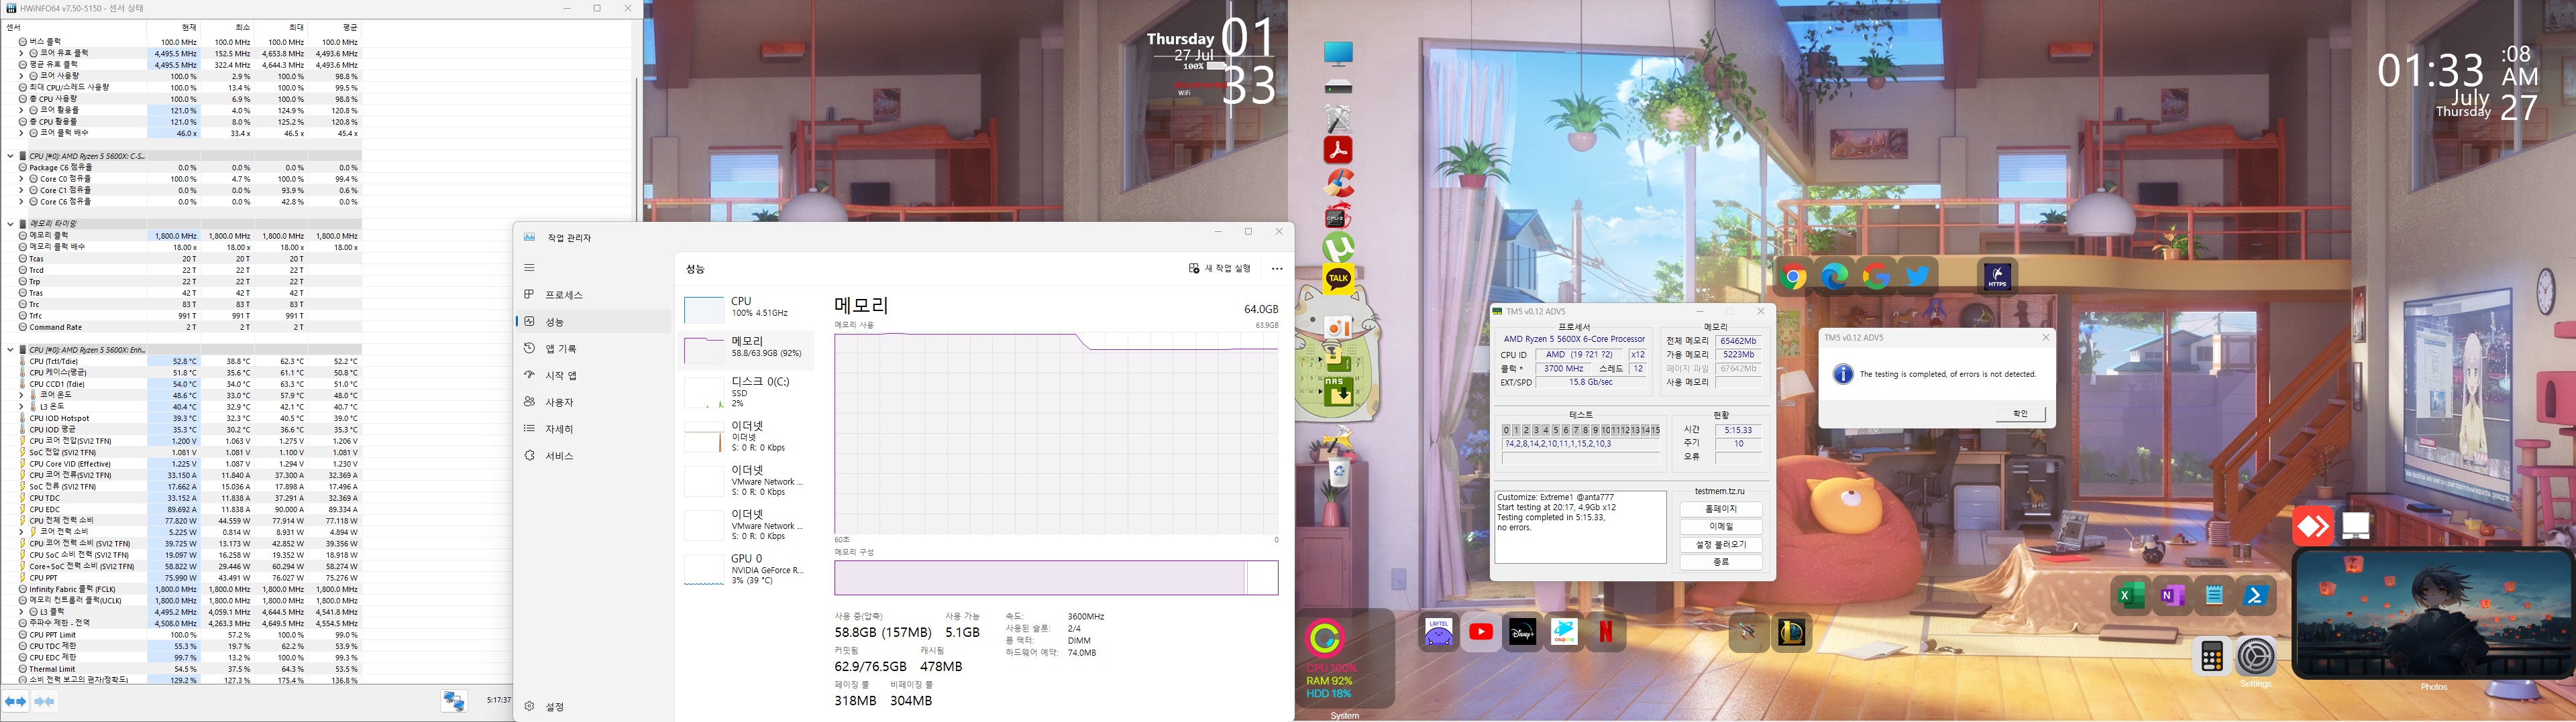Viewport: 2576px width, 722px height.
Task: Open HWiNFO network remote-sensor icon
Action: (454, 701)
